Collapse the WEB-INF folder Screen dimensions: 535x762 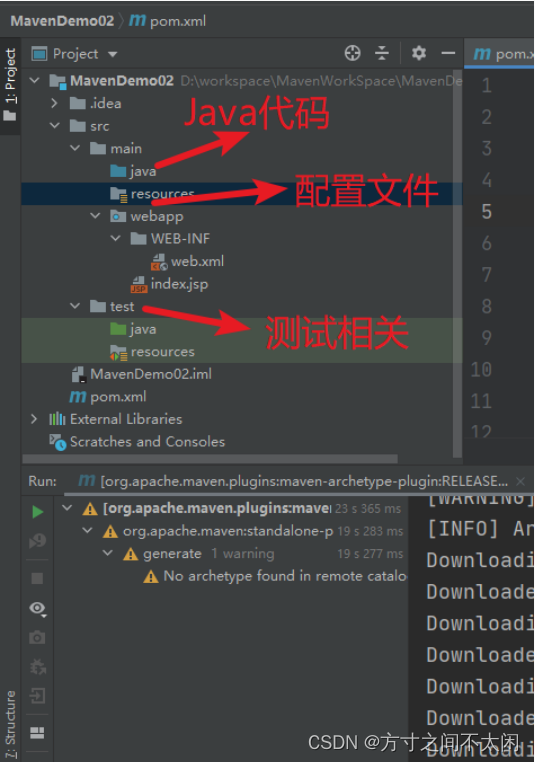(115, 238)
